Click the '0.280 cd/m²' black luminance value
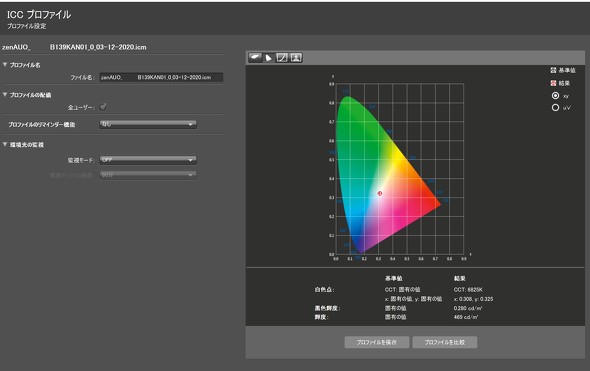Image resolution: width=590 pixels, height=371 pixels. click(468, 308)
